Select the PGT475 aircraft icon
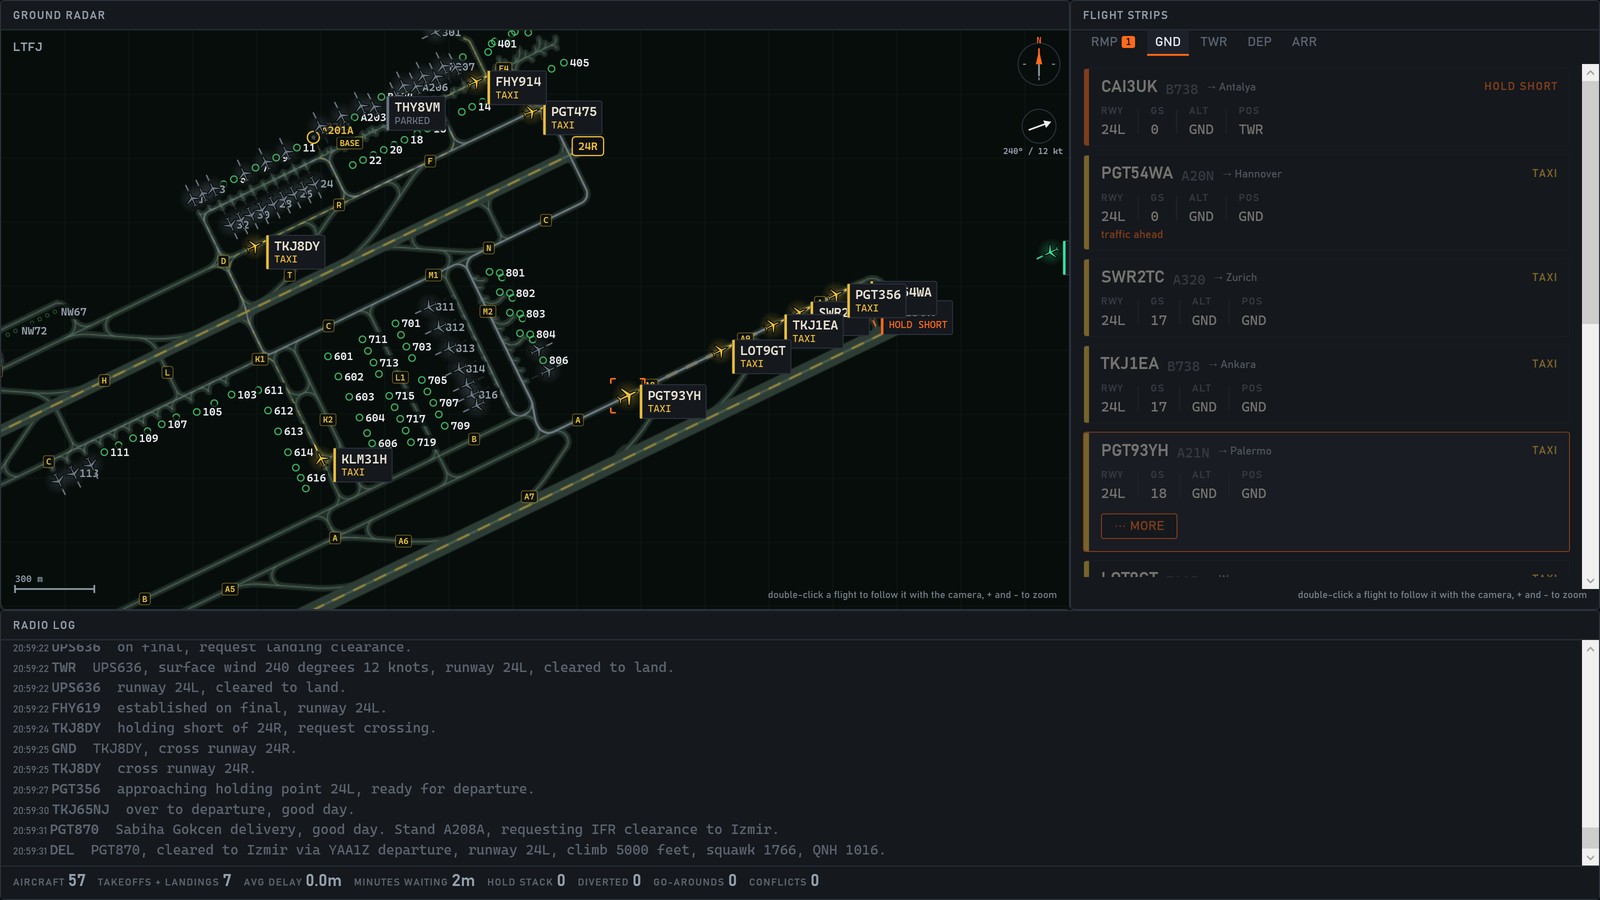 (x=532, y=113)
